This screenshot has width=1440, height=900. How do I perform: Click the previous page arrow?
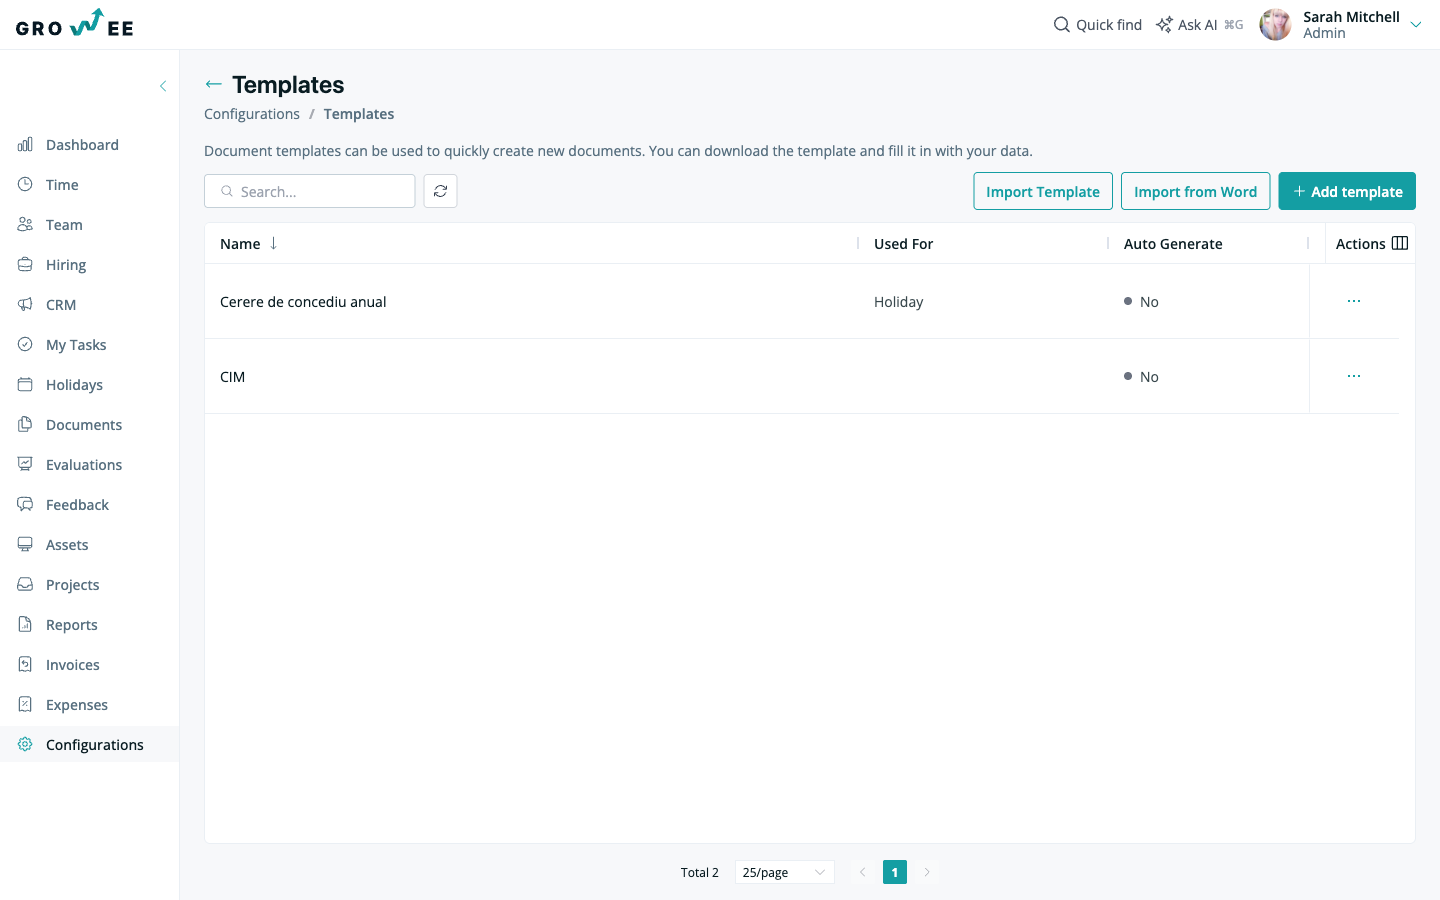pos(863,872)
